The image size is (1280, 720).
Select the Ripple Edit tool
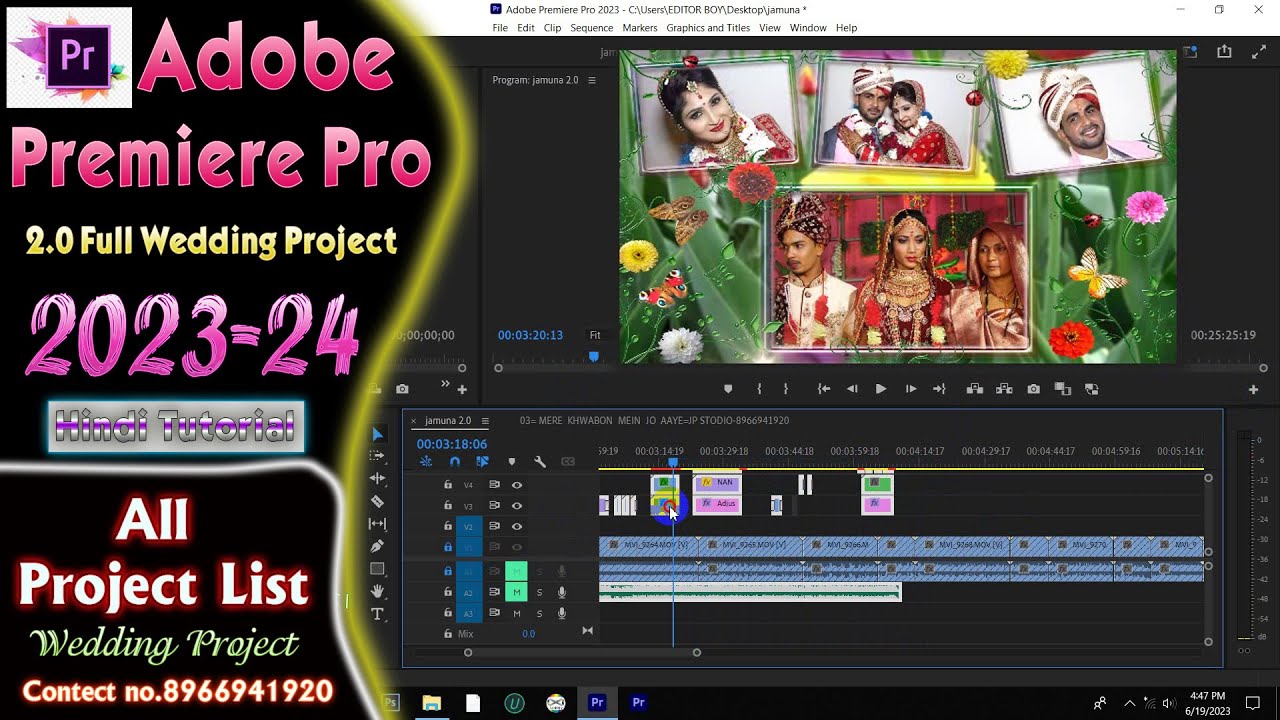tap(377, 479)
